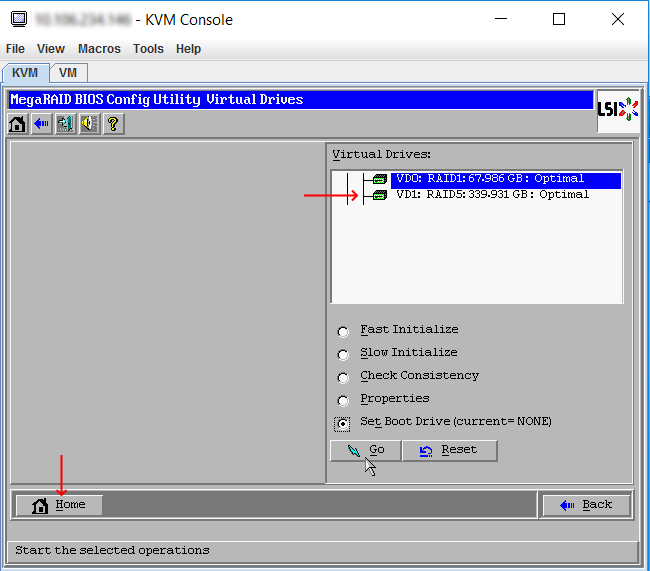Open the File menu
This screenshot has width=650, height=571.
click(15, 49)
